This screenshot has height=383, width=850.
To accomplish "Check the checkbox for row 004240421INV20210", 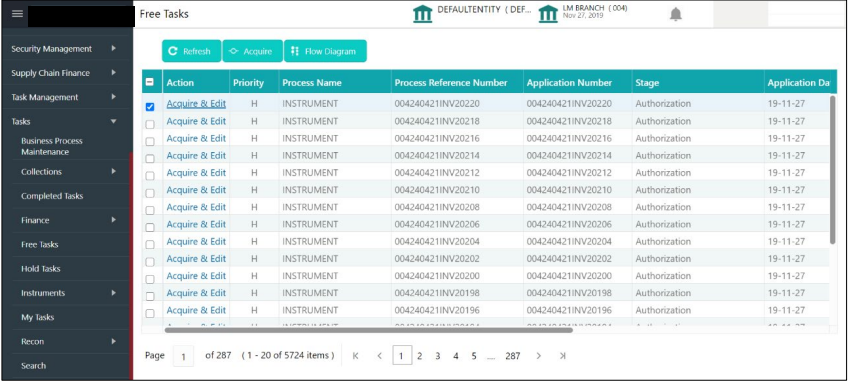I will click(150, 193).
